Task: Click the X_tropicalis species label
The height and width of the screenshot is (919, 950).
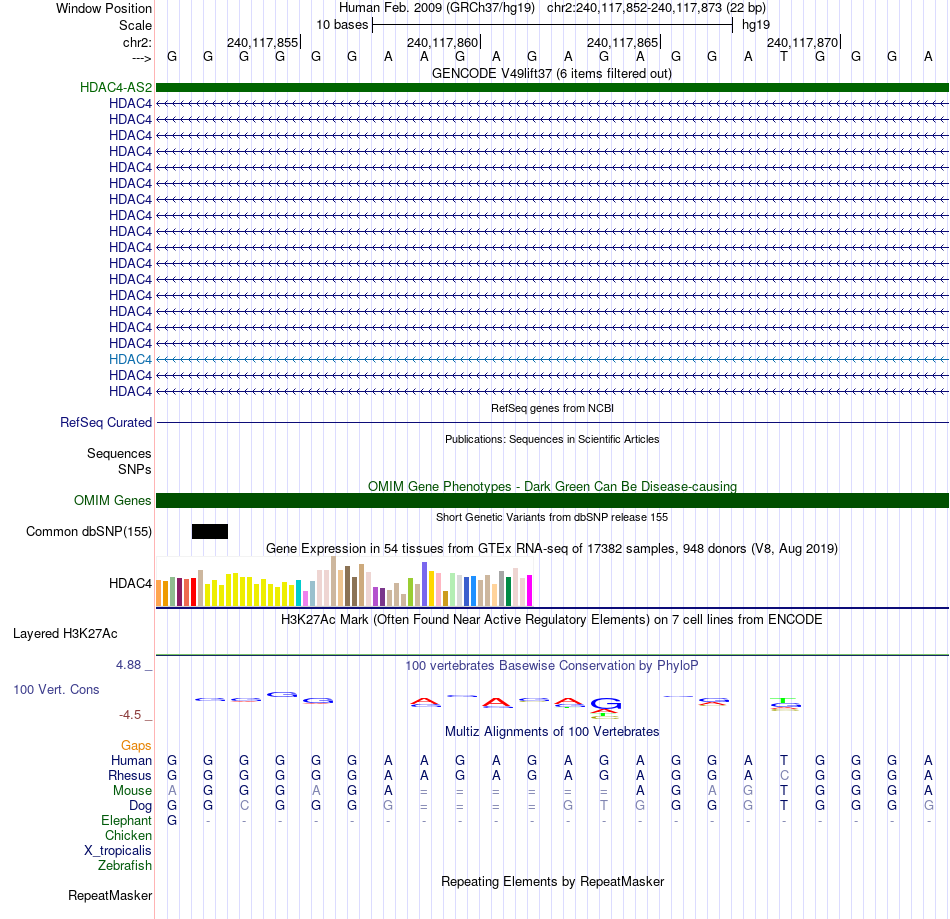Action: click(118, 851)
